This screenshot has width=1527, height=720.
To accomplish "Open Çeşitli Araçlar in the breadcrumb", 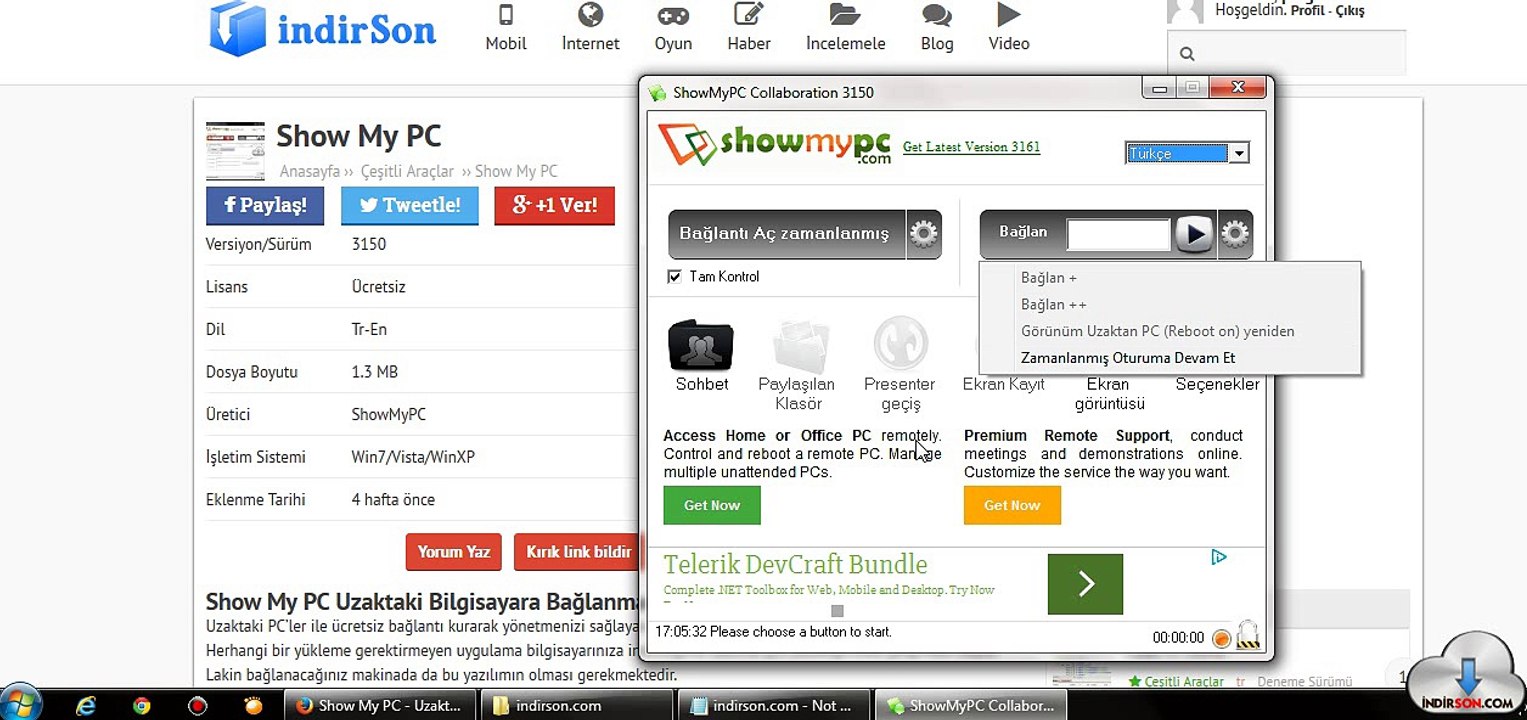I will coord(407,171).
